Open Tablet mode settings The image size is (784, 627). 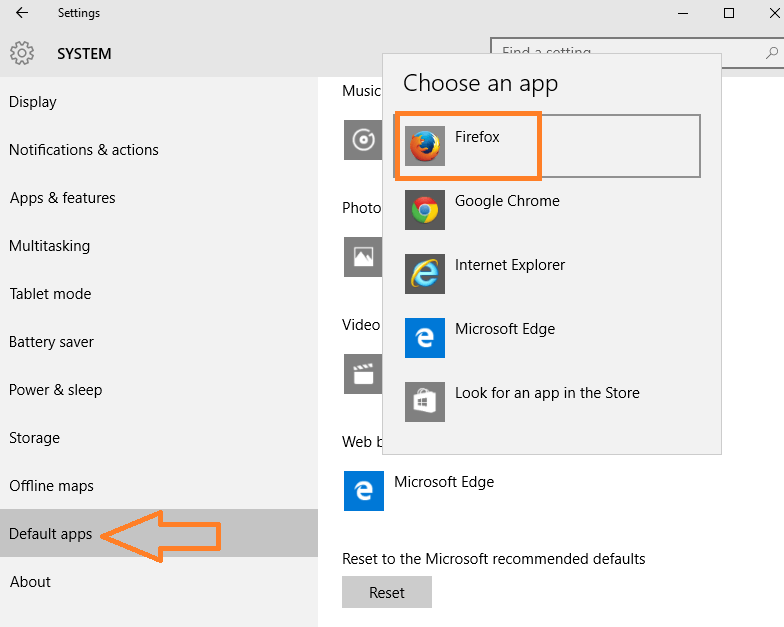click(x=159, y=294)
